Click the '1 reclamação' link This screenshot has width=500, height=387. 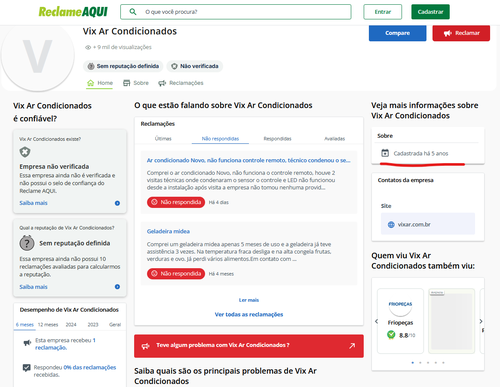coord(65,344)
